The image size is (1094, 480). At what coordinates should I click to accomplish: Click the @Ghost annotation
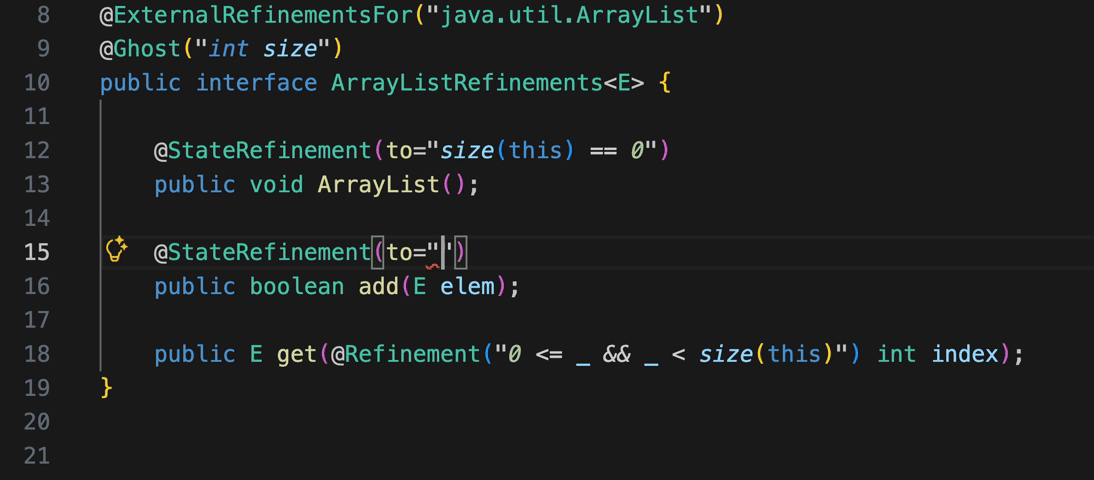pos(141,49)
